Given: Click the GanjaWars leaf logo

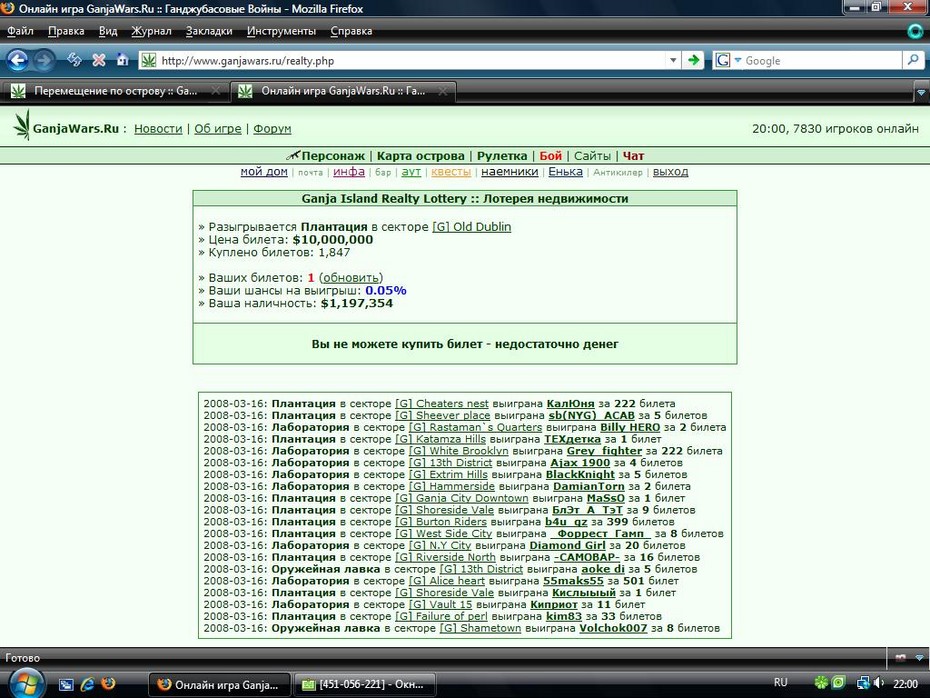Looking at the screenshot, I should pyautogui.click(x=21, y=126).
